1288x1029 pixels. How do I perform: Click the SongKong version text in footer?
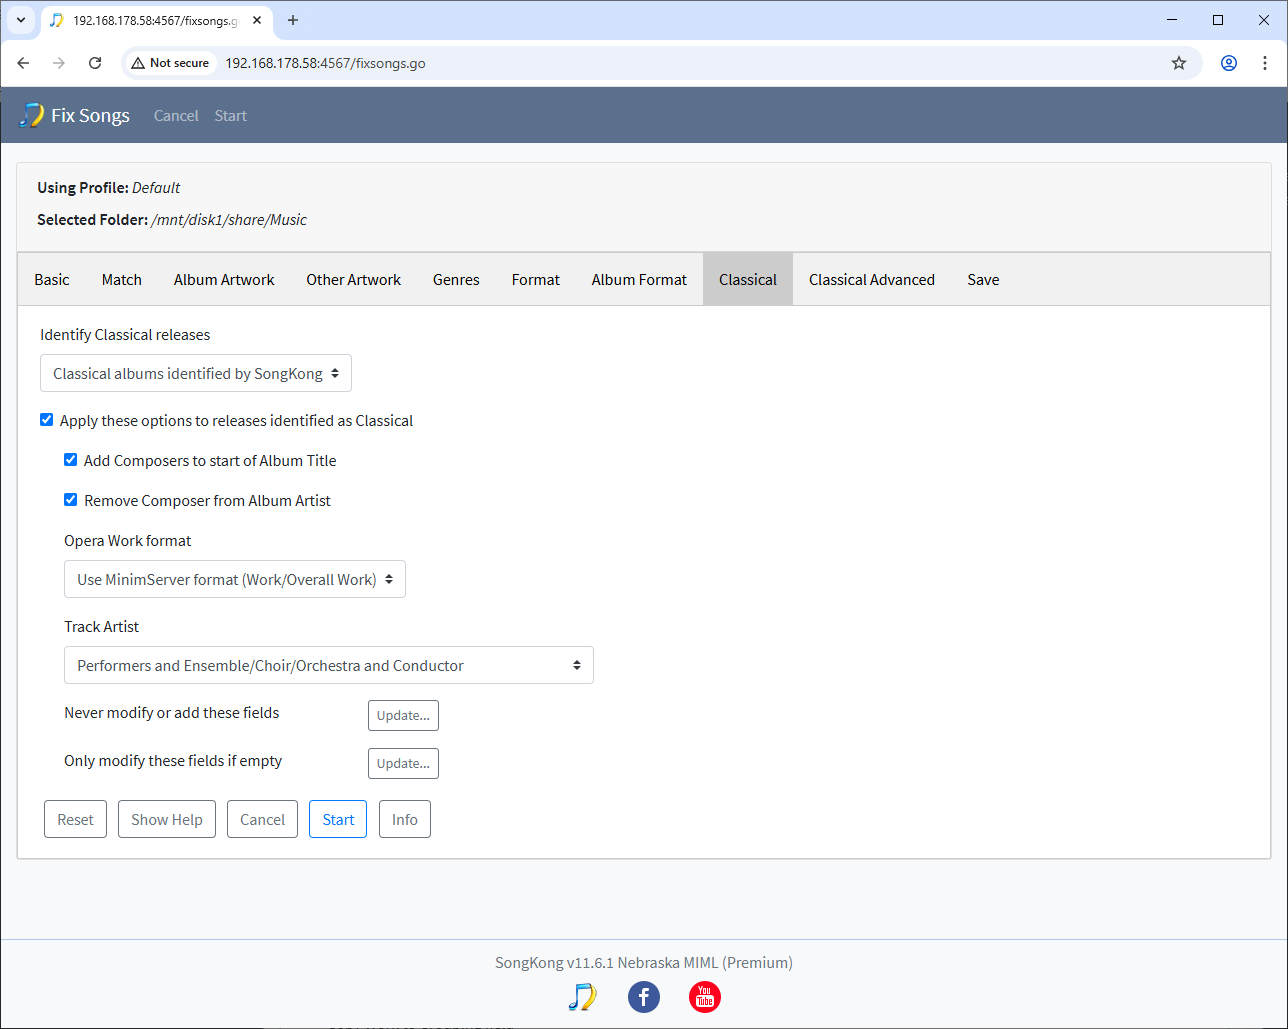click(x=644, y=963)
